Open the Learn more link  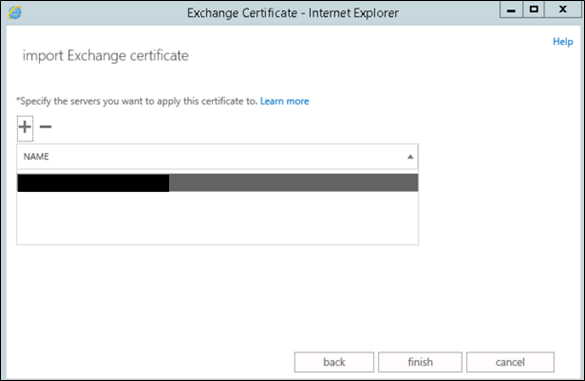pyautogui.click(x=284, y=101)
